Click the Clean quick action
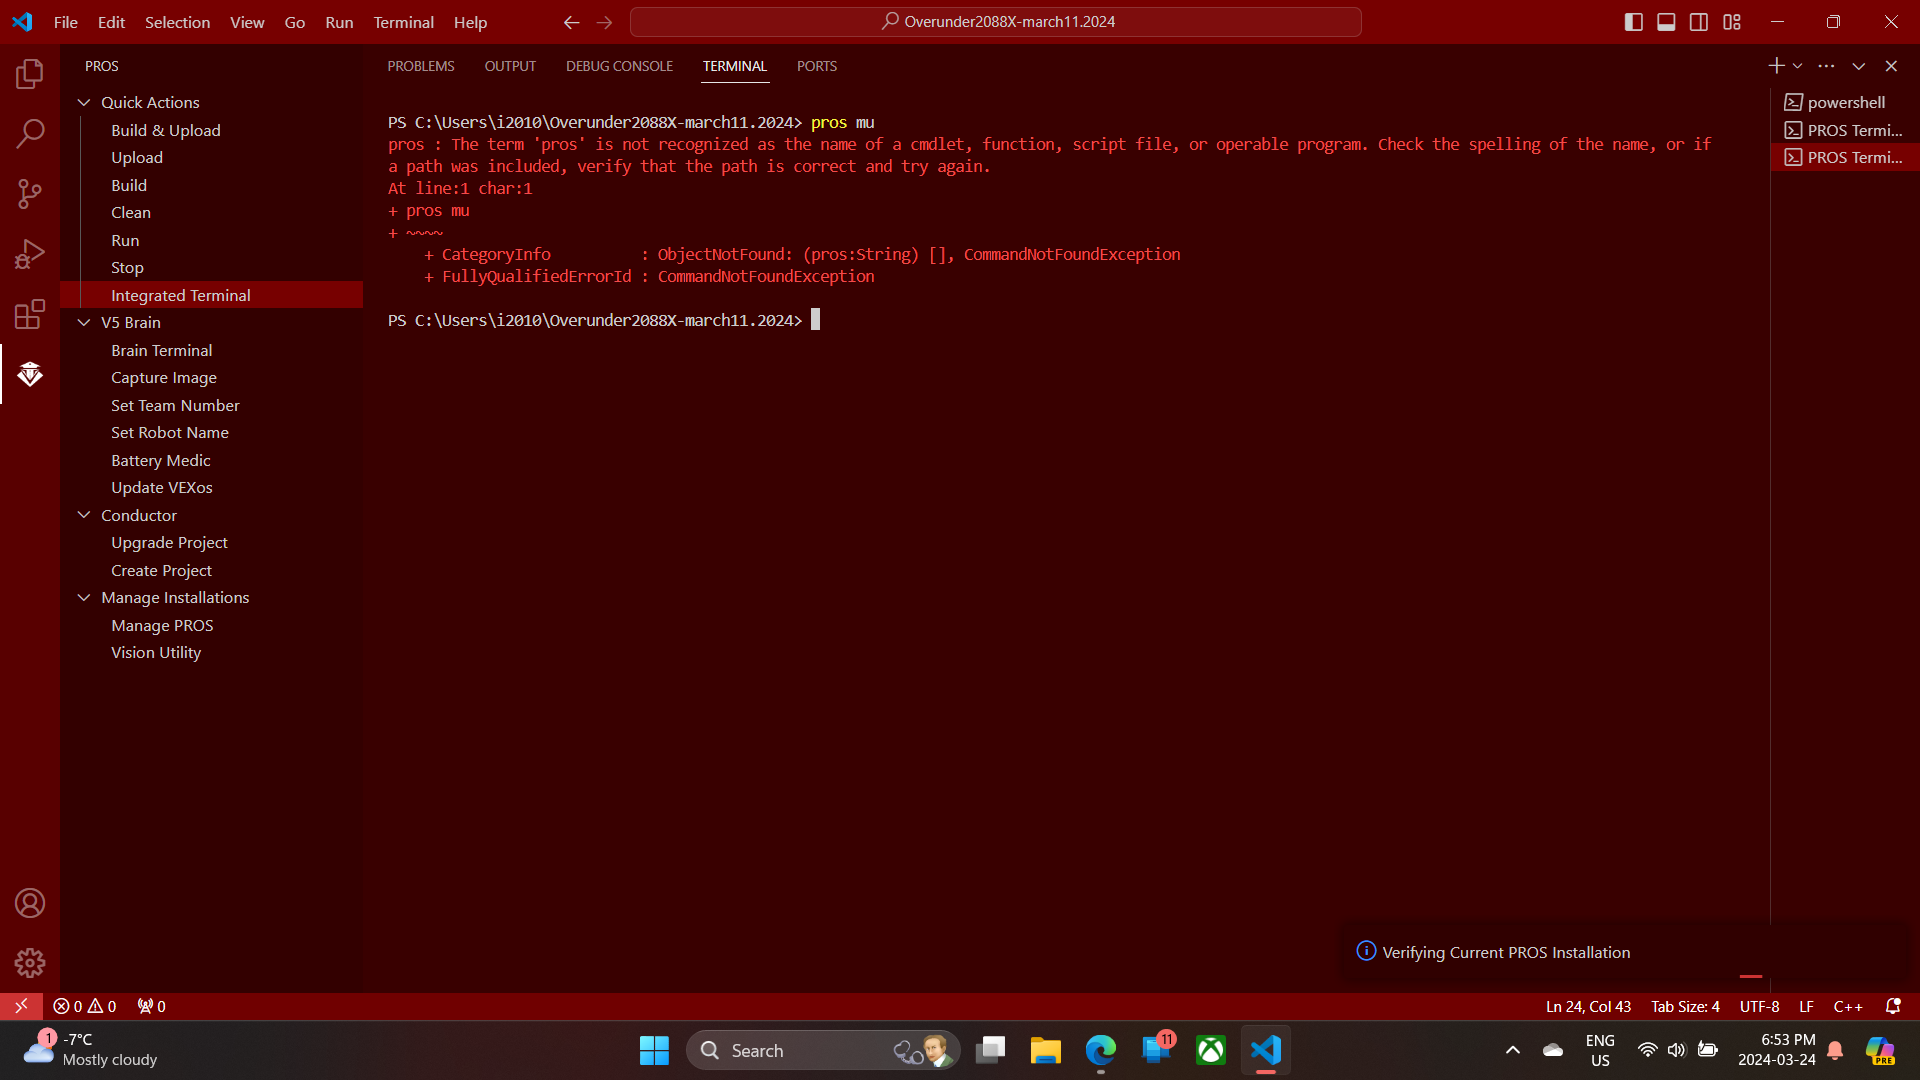The height and width of the screenshot is (1080, 1920). point(131,212)
